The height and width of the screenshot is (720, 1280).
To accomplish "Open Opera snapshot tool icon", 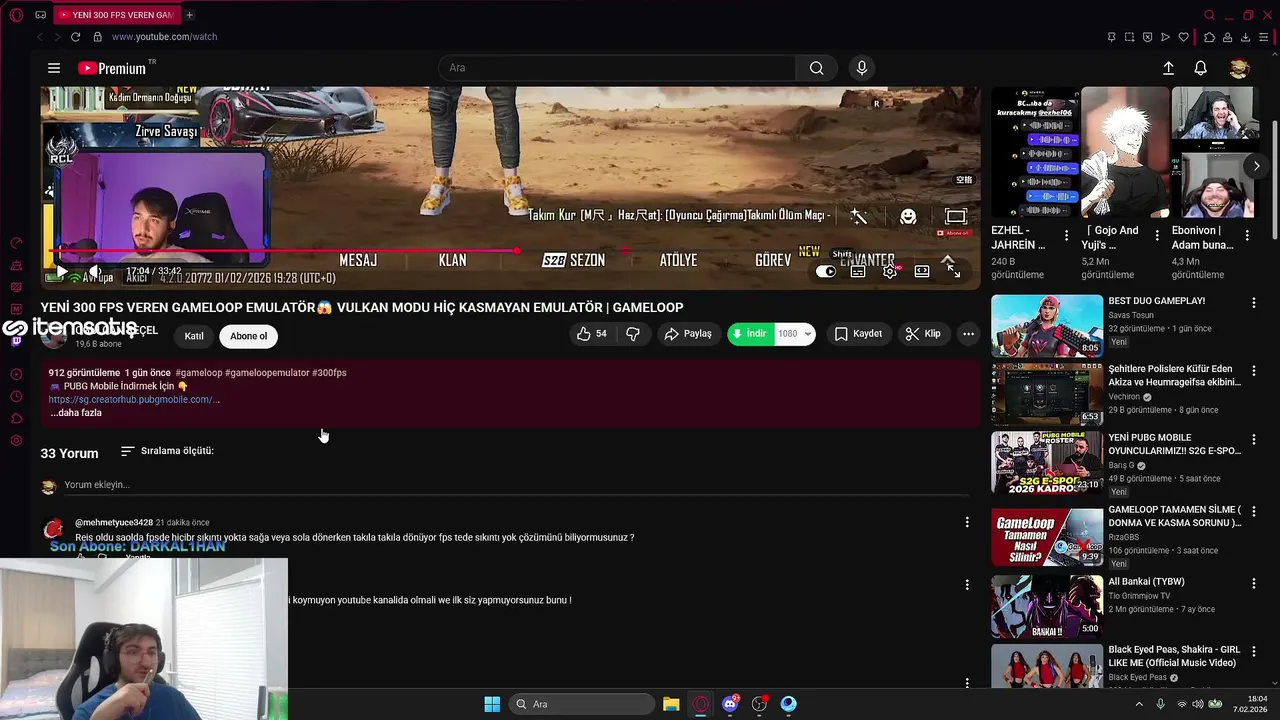I will point(1129,37).
